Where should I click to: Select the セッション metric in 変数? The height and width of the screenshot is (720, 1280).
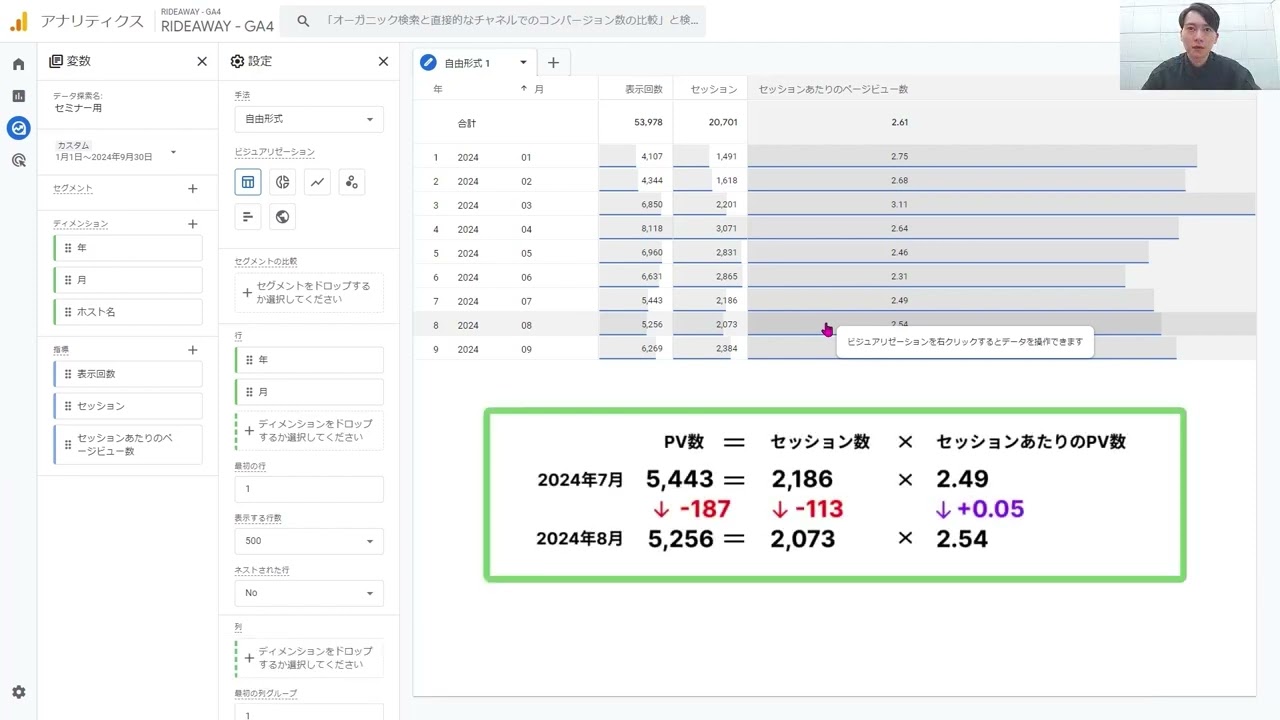tap(128, 406)
